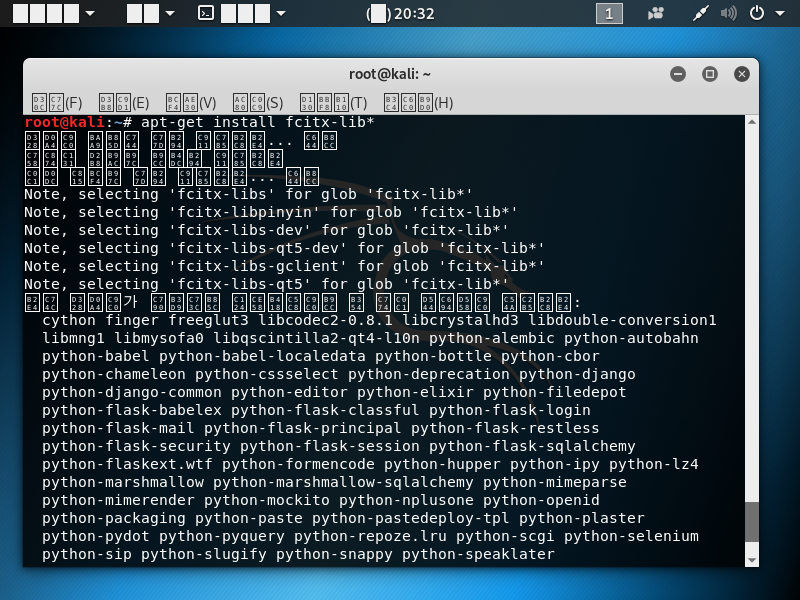800x600 pixels.
Task: Click the 'fcitx-libpinyin' note line
Action: pyautogui.click(x=271, y=212)
